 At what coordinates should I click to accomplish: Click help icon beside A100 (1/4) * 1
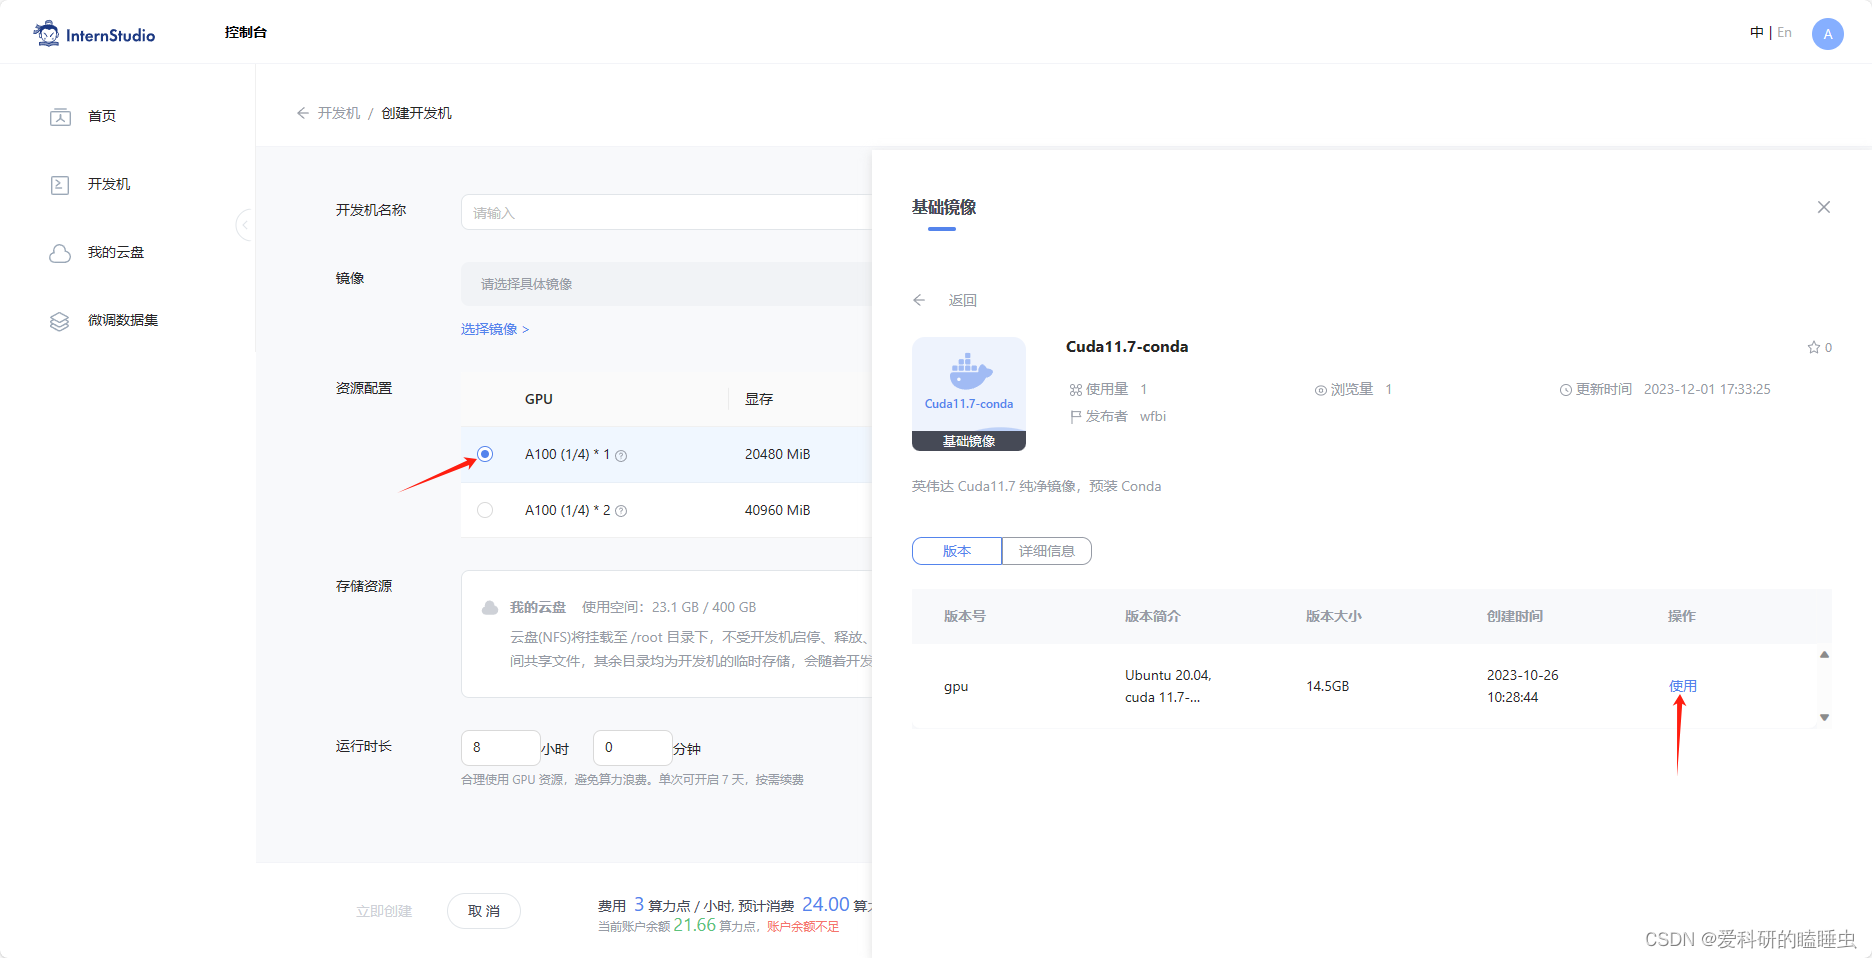tap(621, 455)
